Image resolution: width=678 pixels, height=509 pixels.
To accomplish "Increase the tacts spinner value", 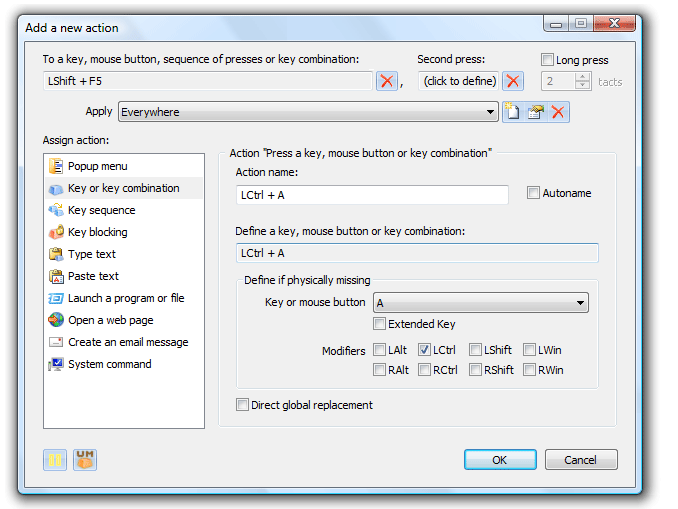I will (582, 77).
